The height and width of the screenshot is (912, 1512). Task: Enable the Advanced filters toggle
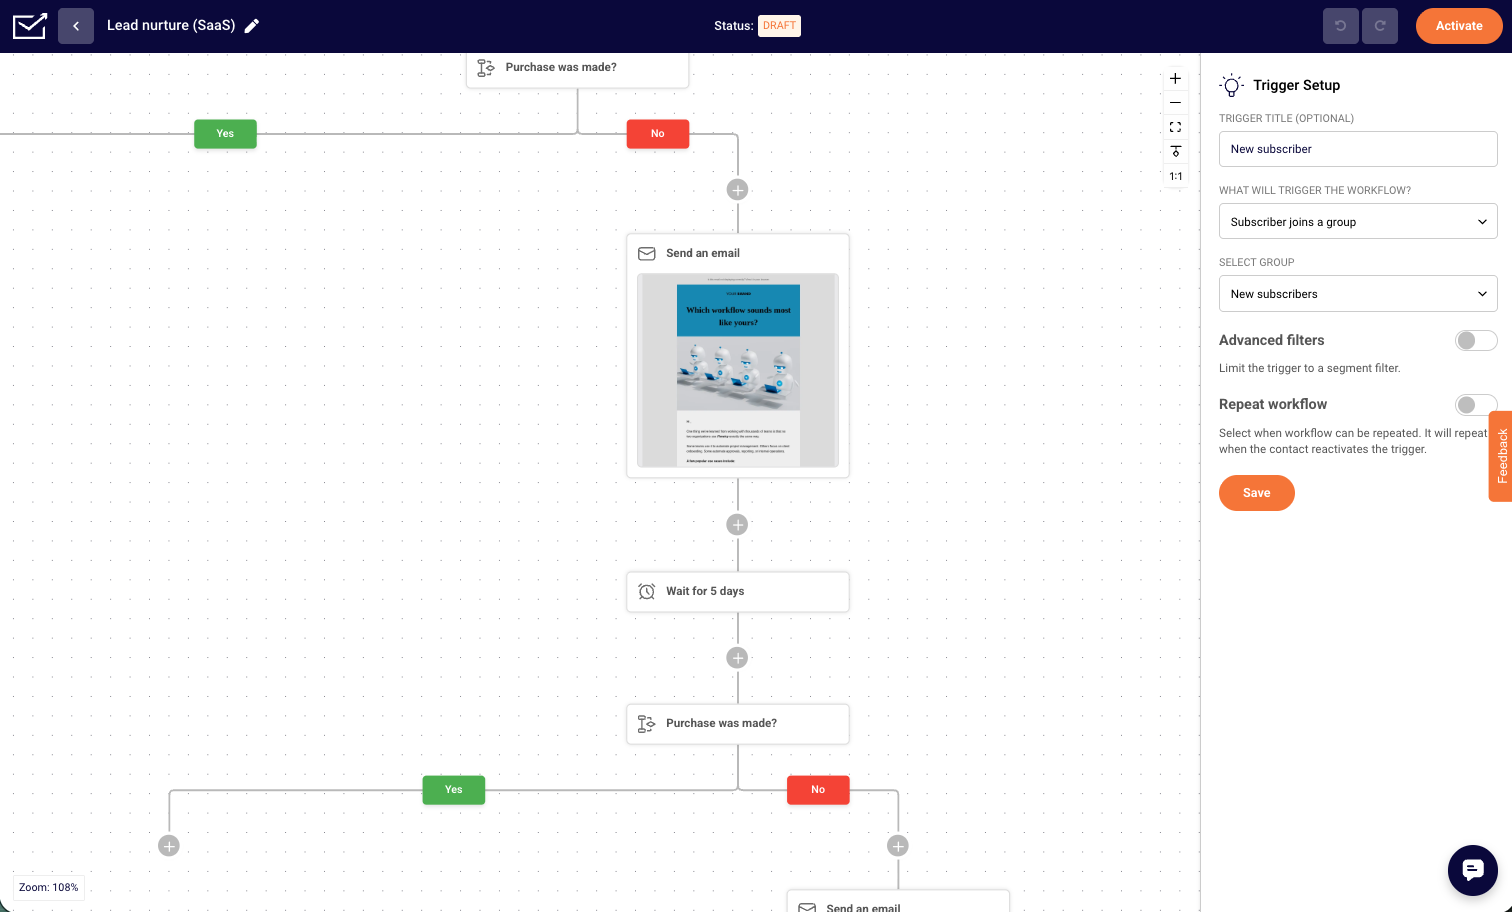click(1476, 341)
